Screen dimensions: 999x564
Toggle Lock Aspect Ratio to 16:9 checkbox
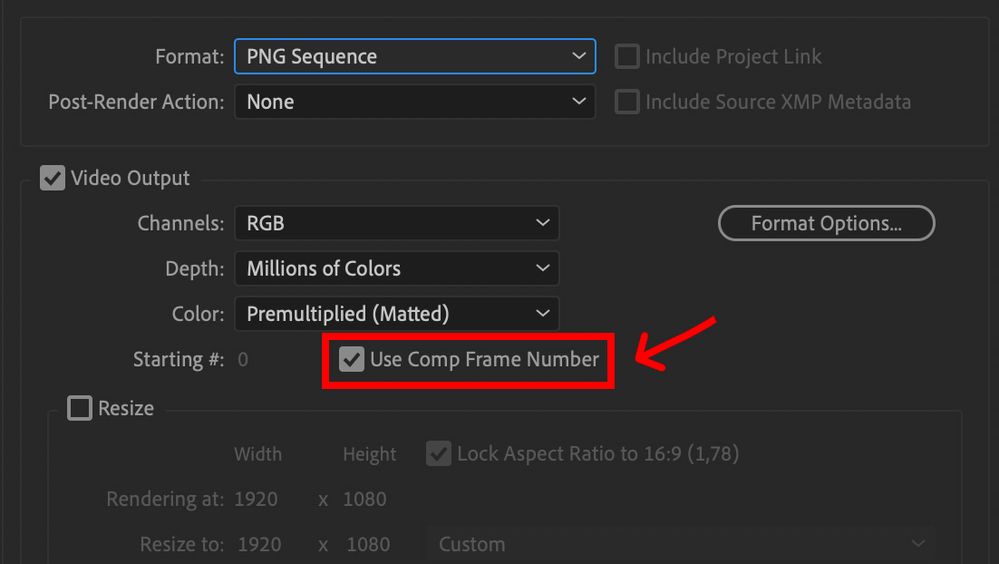(x=438, y=454)
